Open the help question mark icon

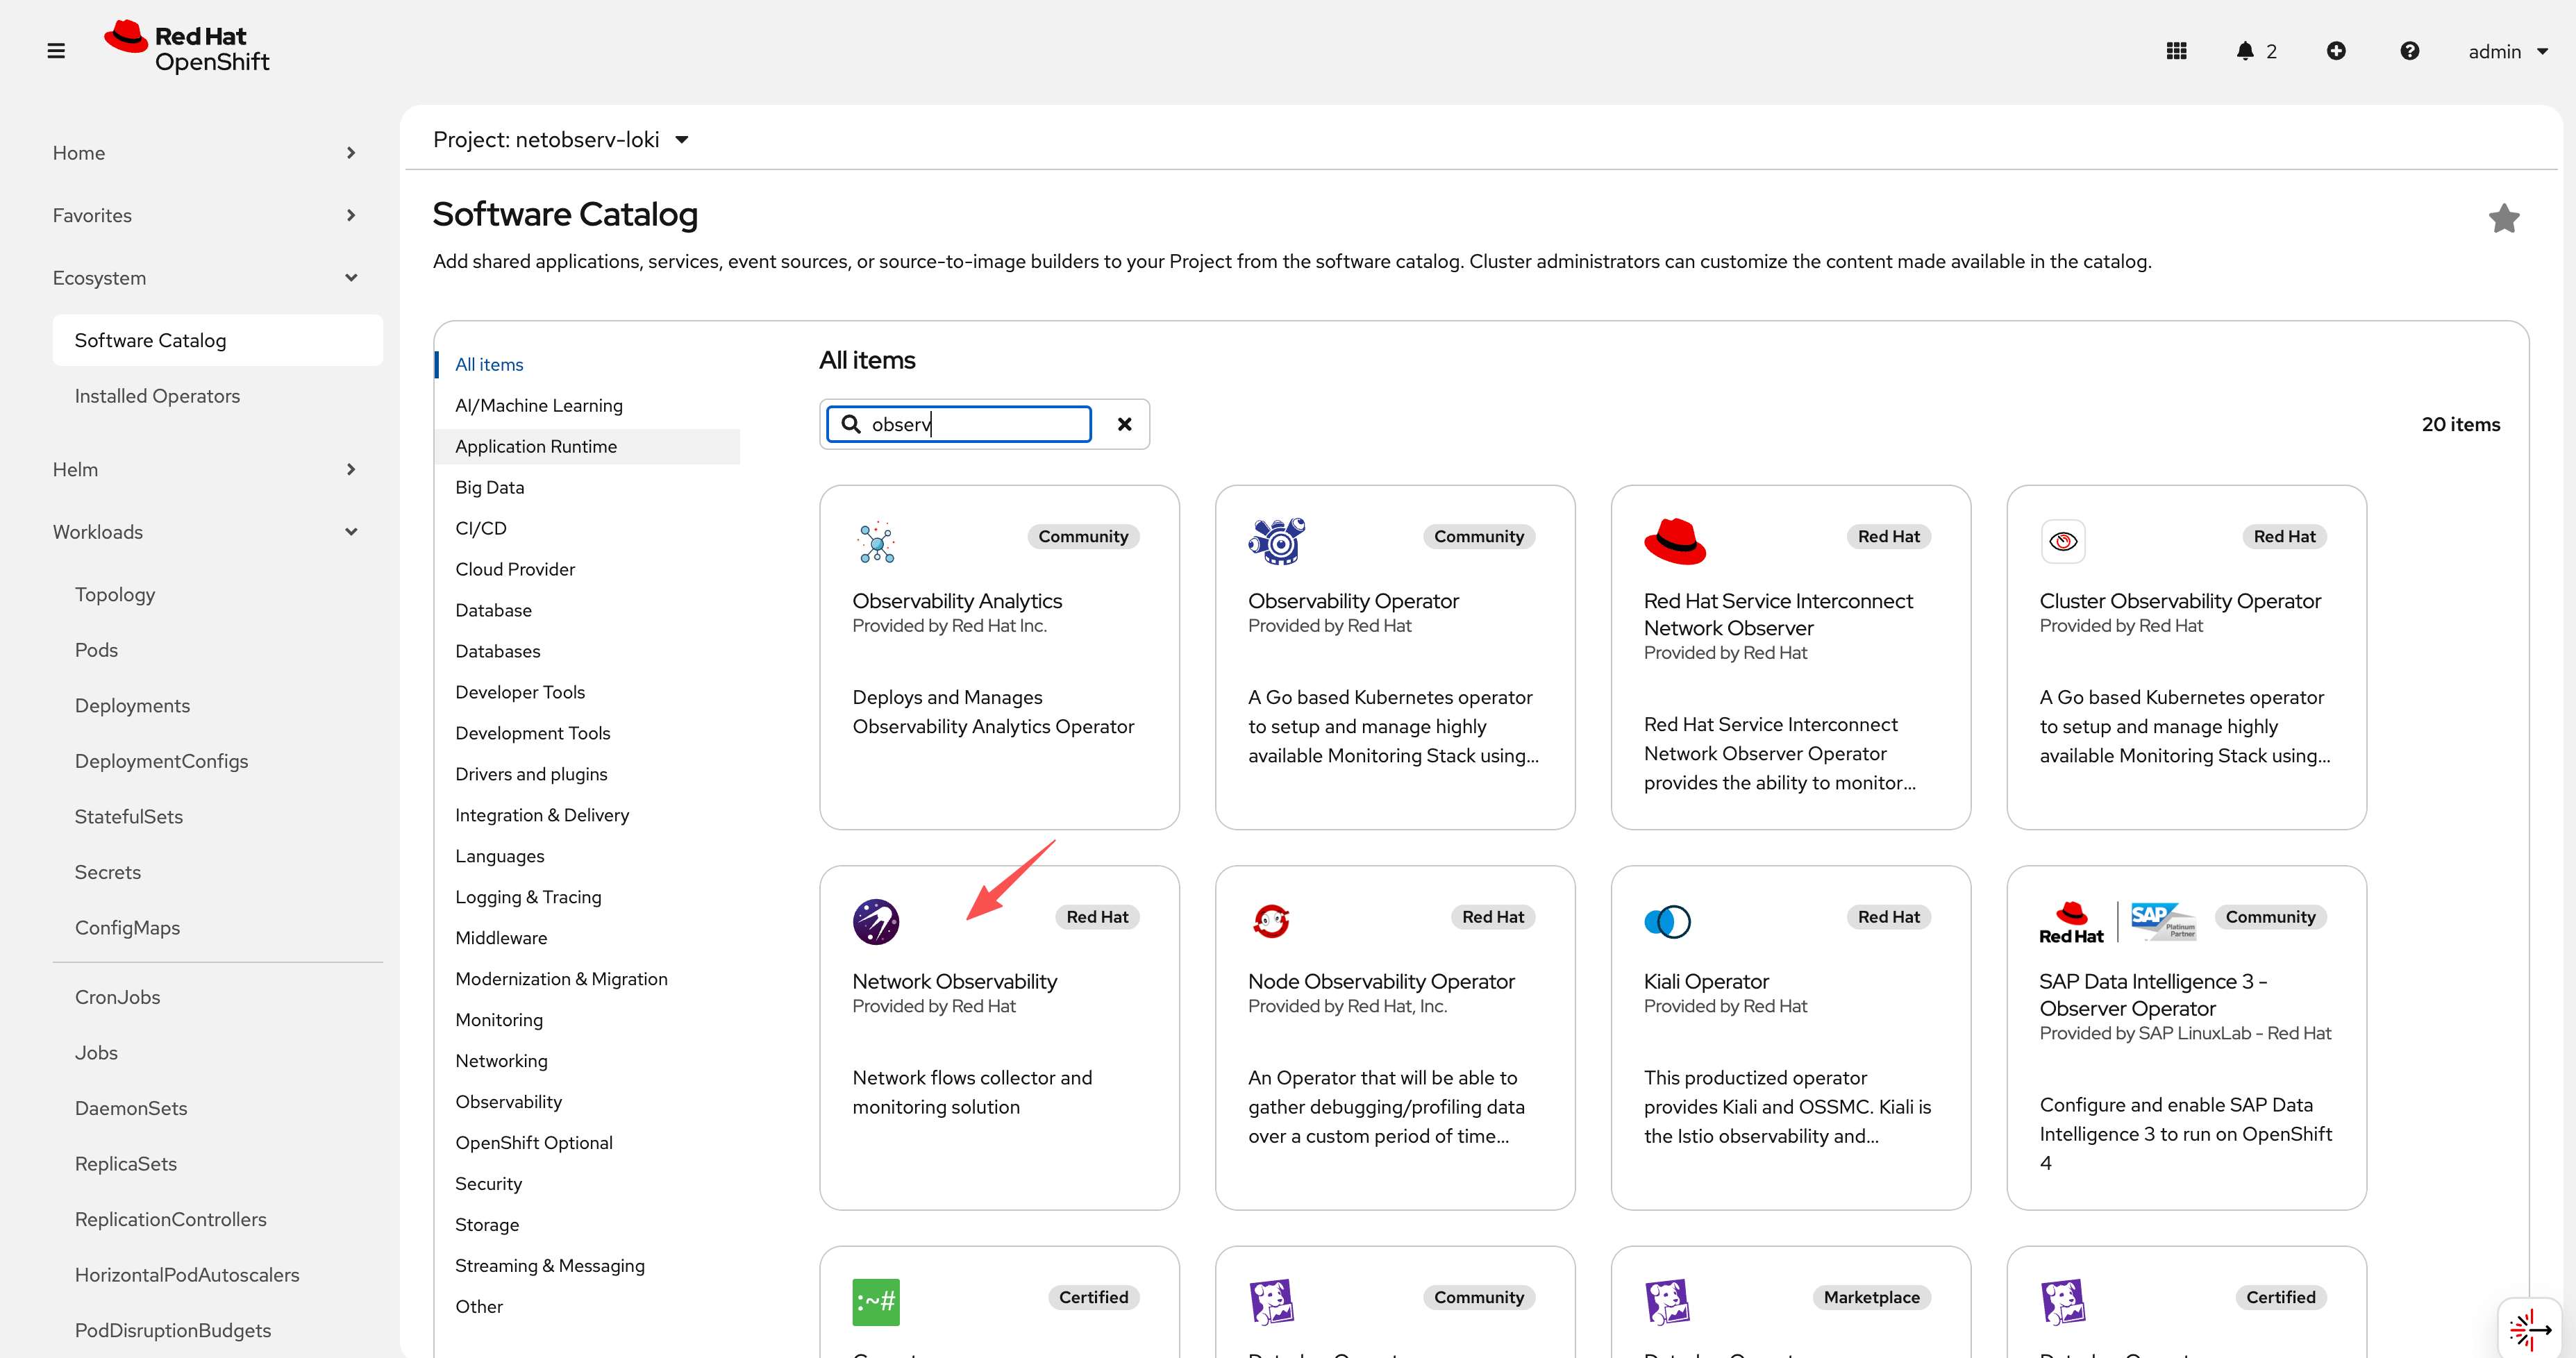[2409, 51]
